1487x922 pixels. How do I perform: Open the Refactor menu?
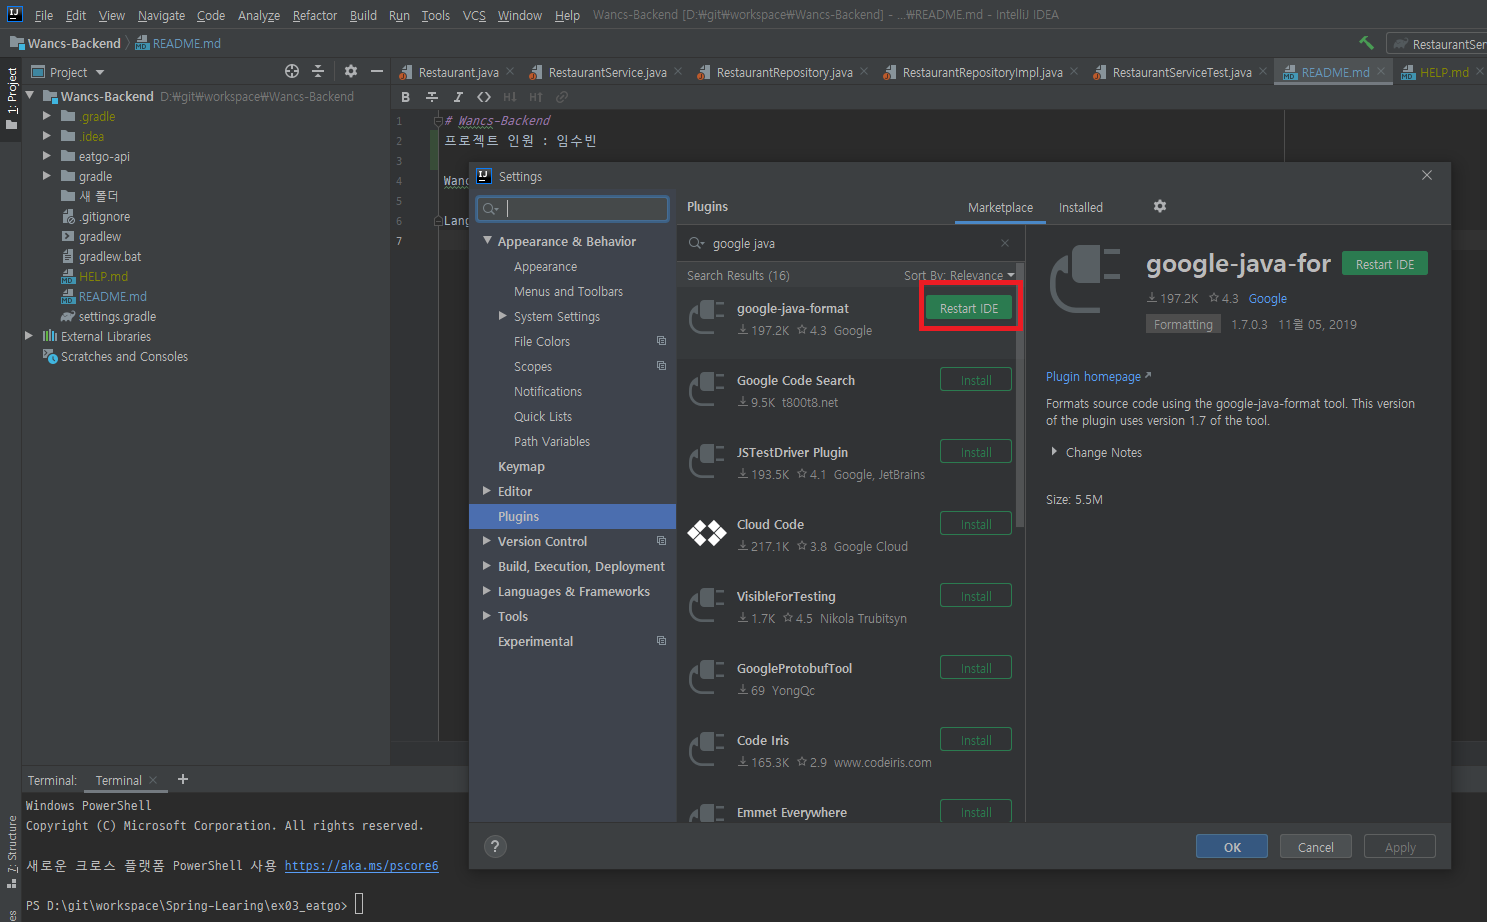click(315, 15)
